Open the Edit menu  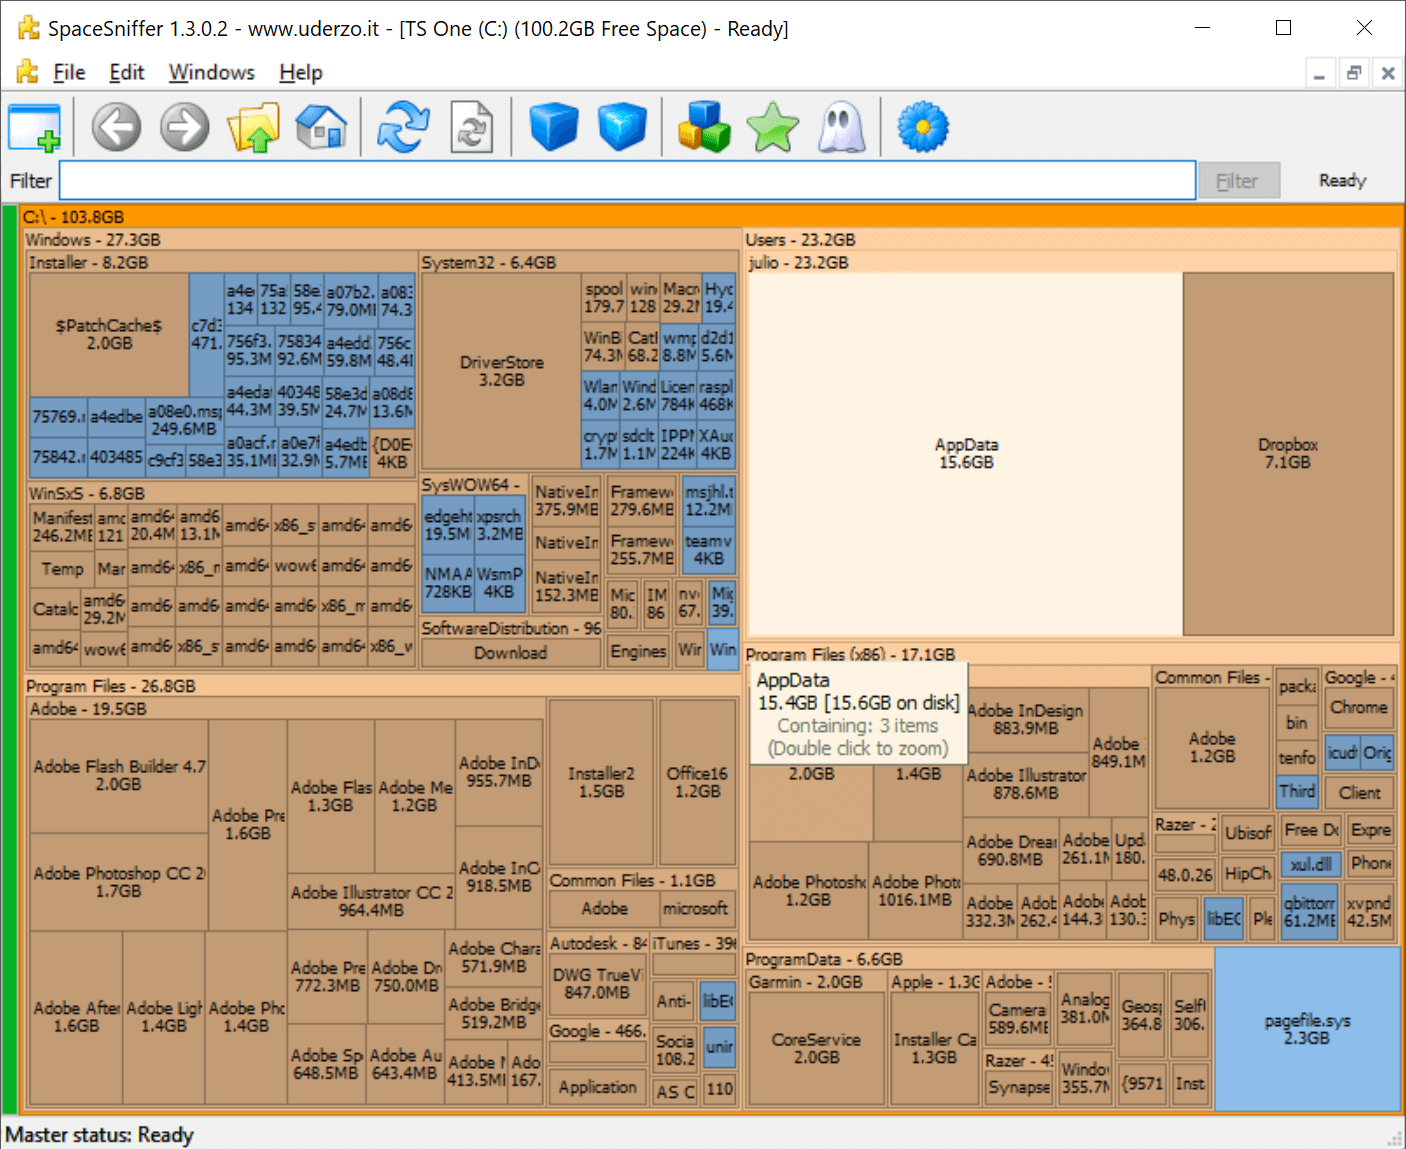pyautogui.click(x=127, y=73)
